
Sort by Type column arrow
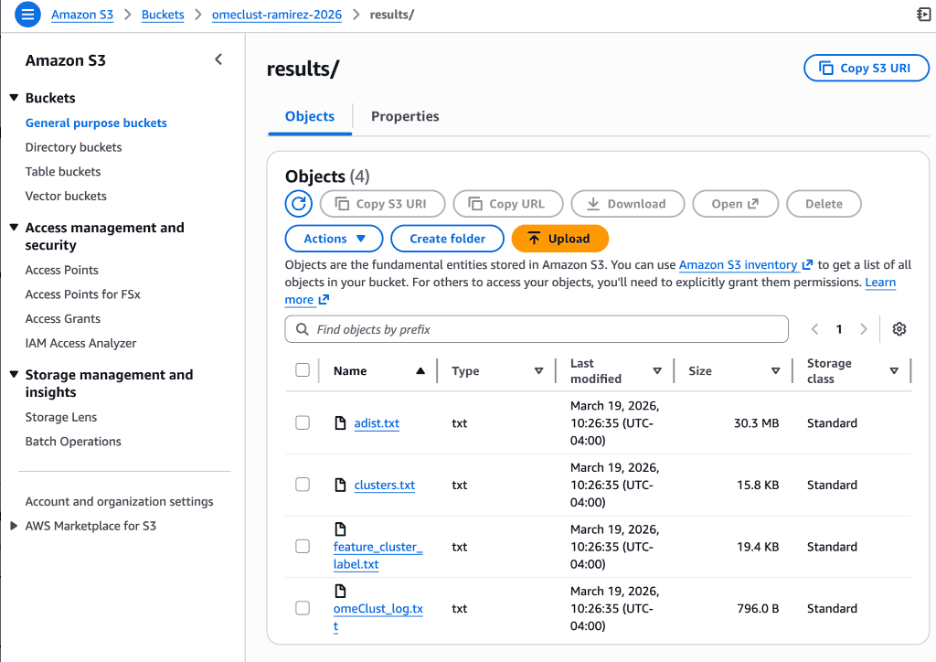(538, 371)
